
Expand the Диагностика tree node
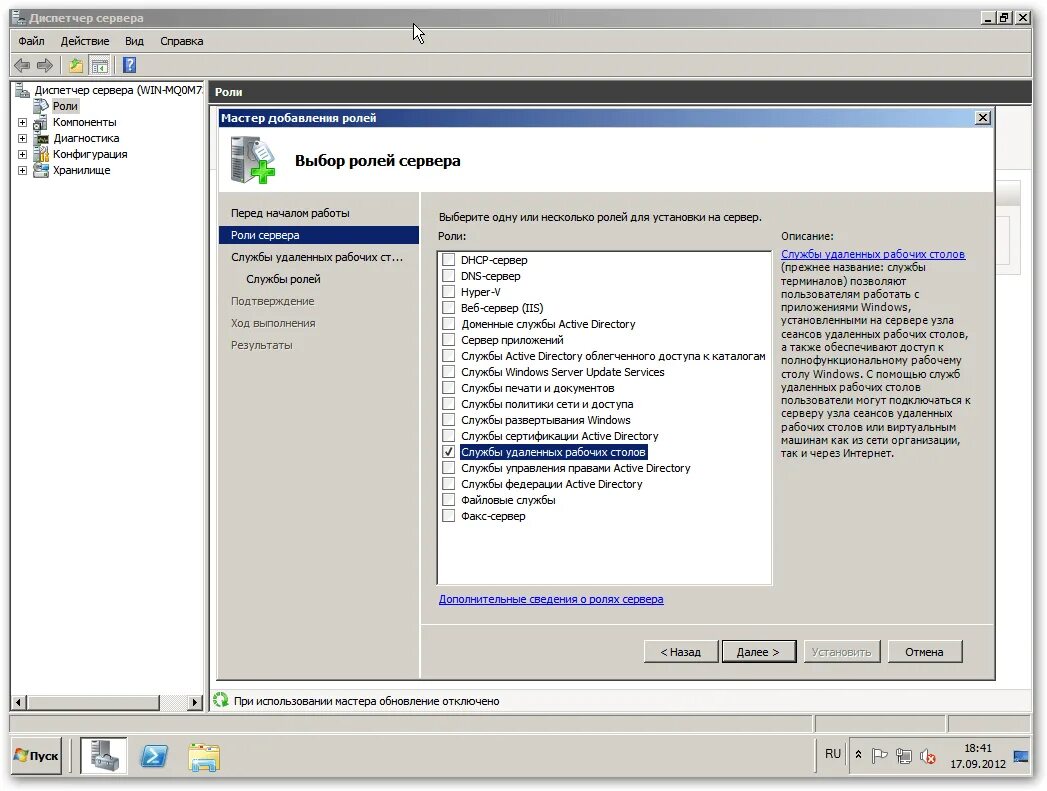pyautogui.click(x=22, y=138)
